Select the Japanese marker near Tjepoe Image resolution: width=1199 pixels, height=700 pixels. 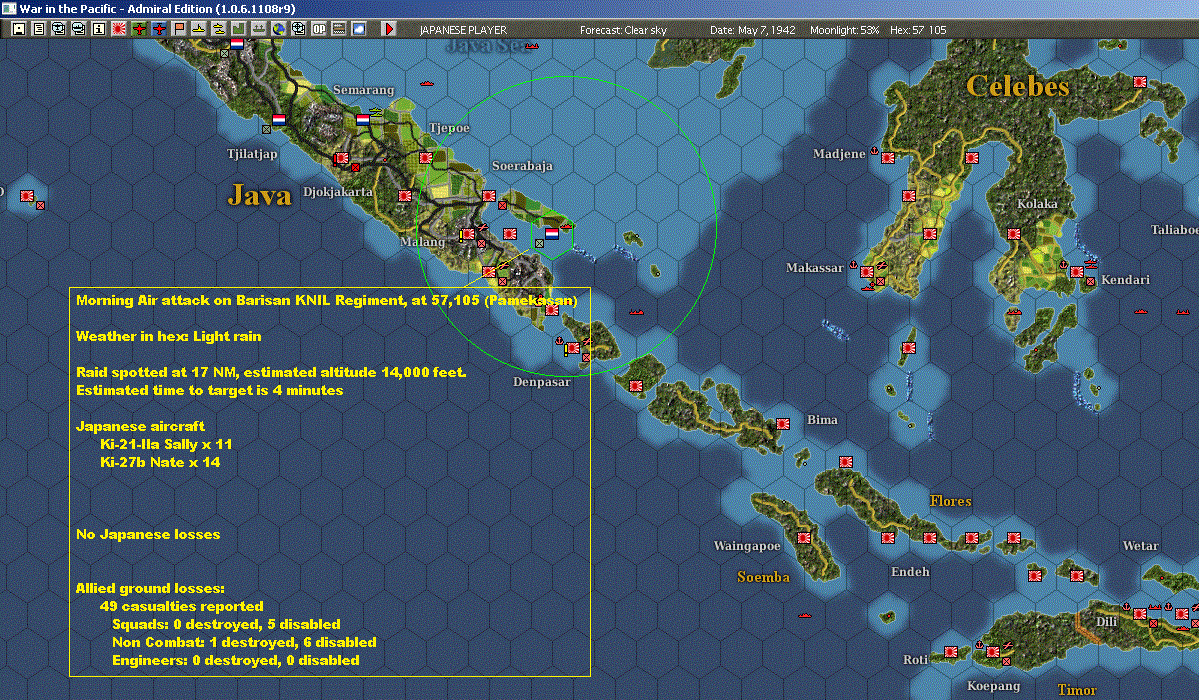426,158
